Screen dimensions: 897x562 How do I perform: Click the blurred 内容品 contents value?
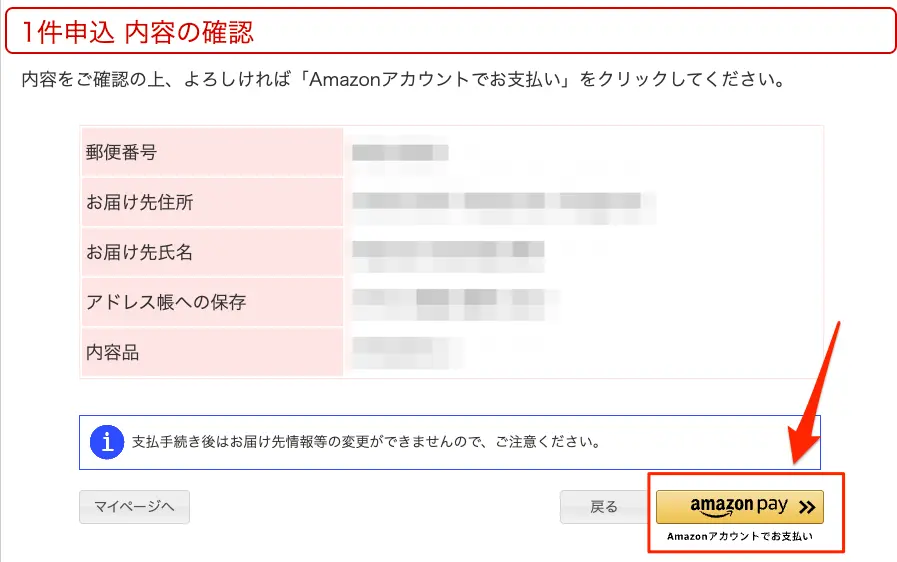pyautogui.click(x=406, y=351)
